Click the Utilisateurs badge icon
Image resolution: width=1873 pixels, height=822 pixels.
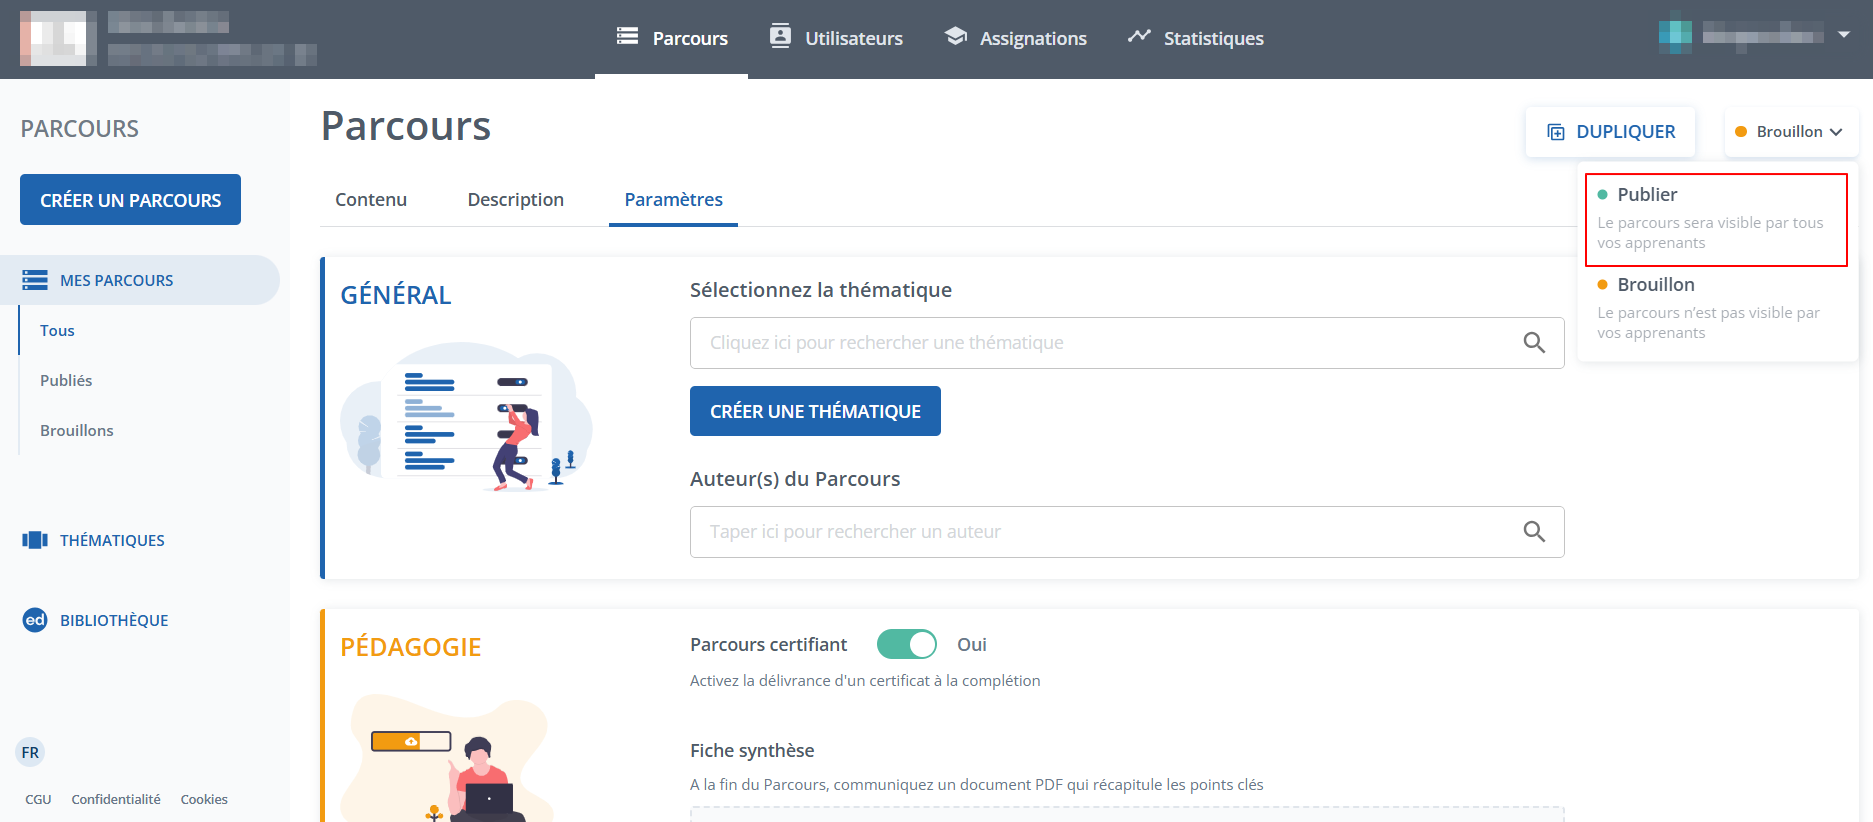(780, 37)
